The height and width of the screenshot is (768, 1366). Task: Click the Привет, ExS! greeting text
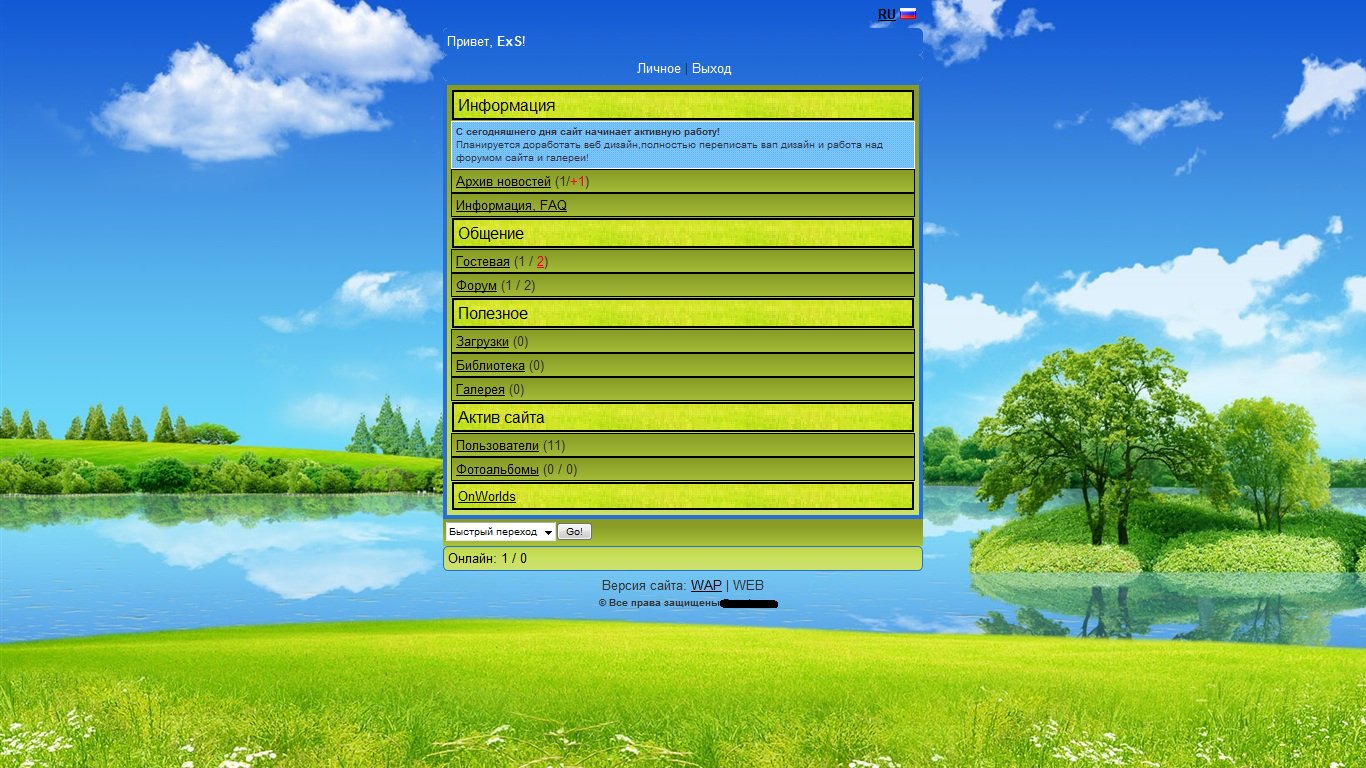[x=486, y=41]
